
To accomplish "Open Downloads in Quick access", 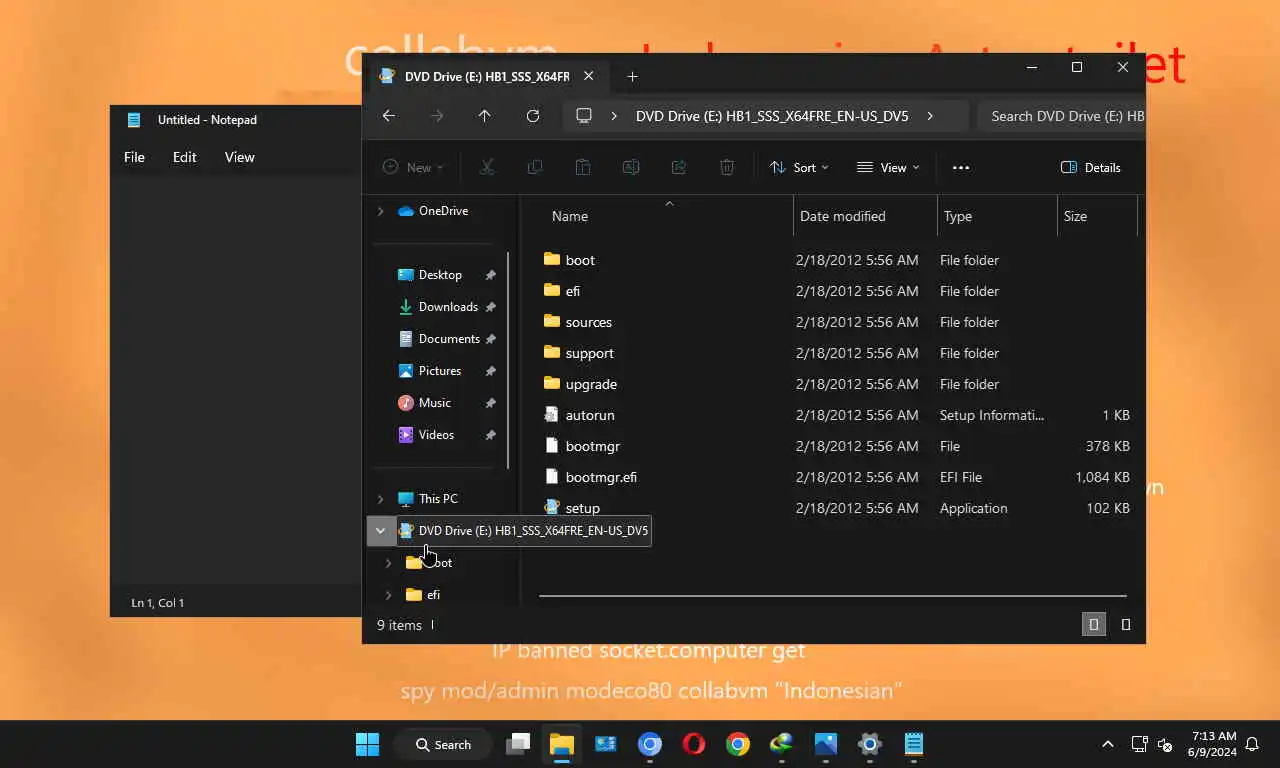I will coord(448,307).
